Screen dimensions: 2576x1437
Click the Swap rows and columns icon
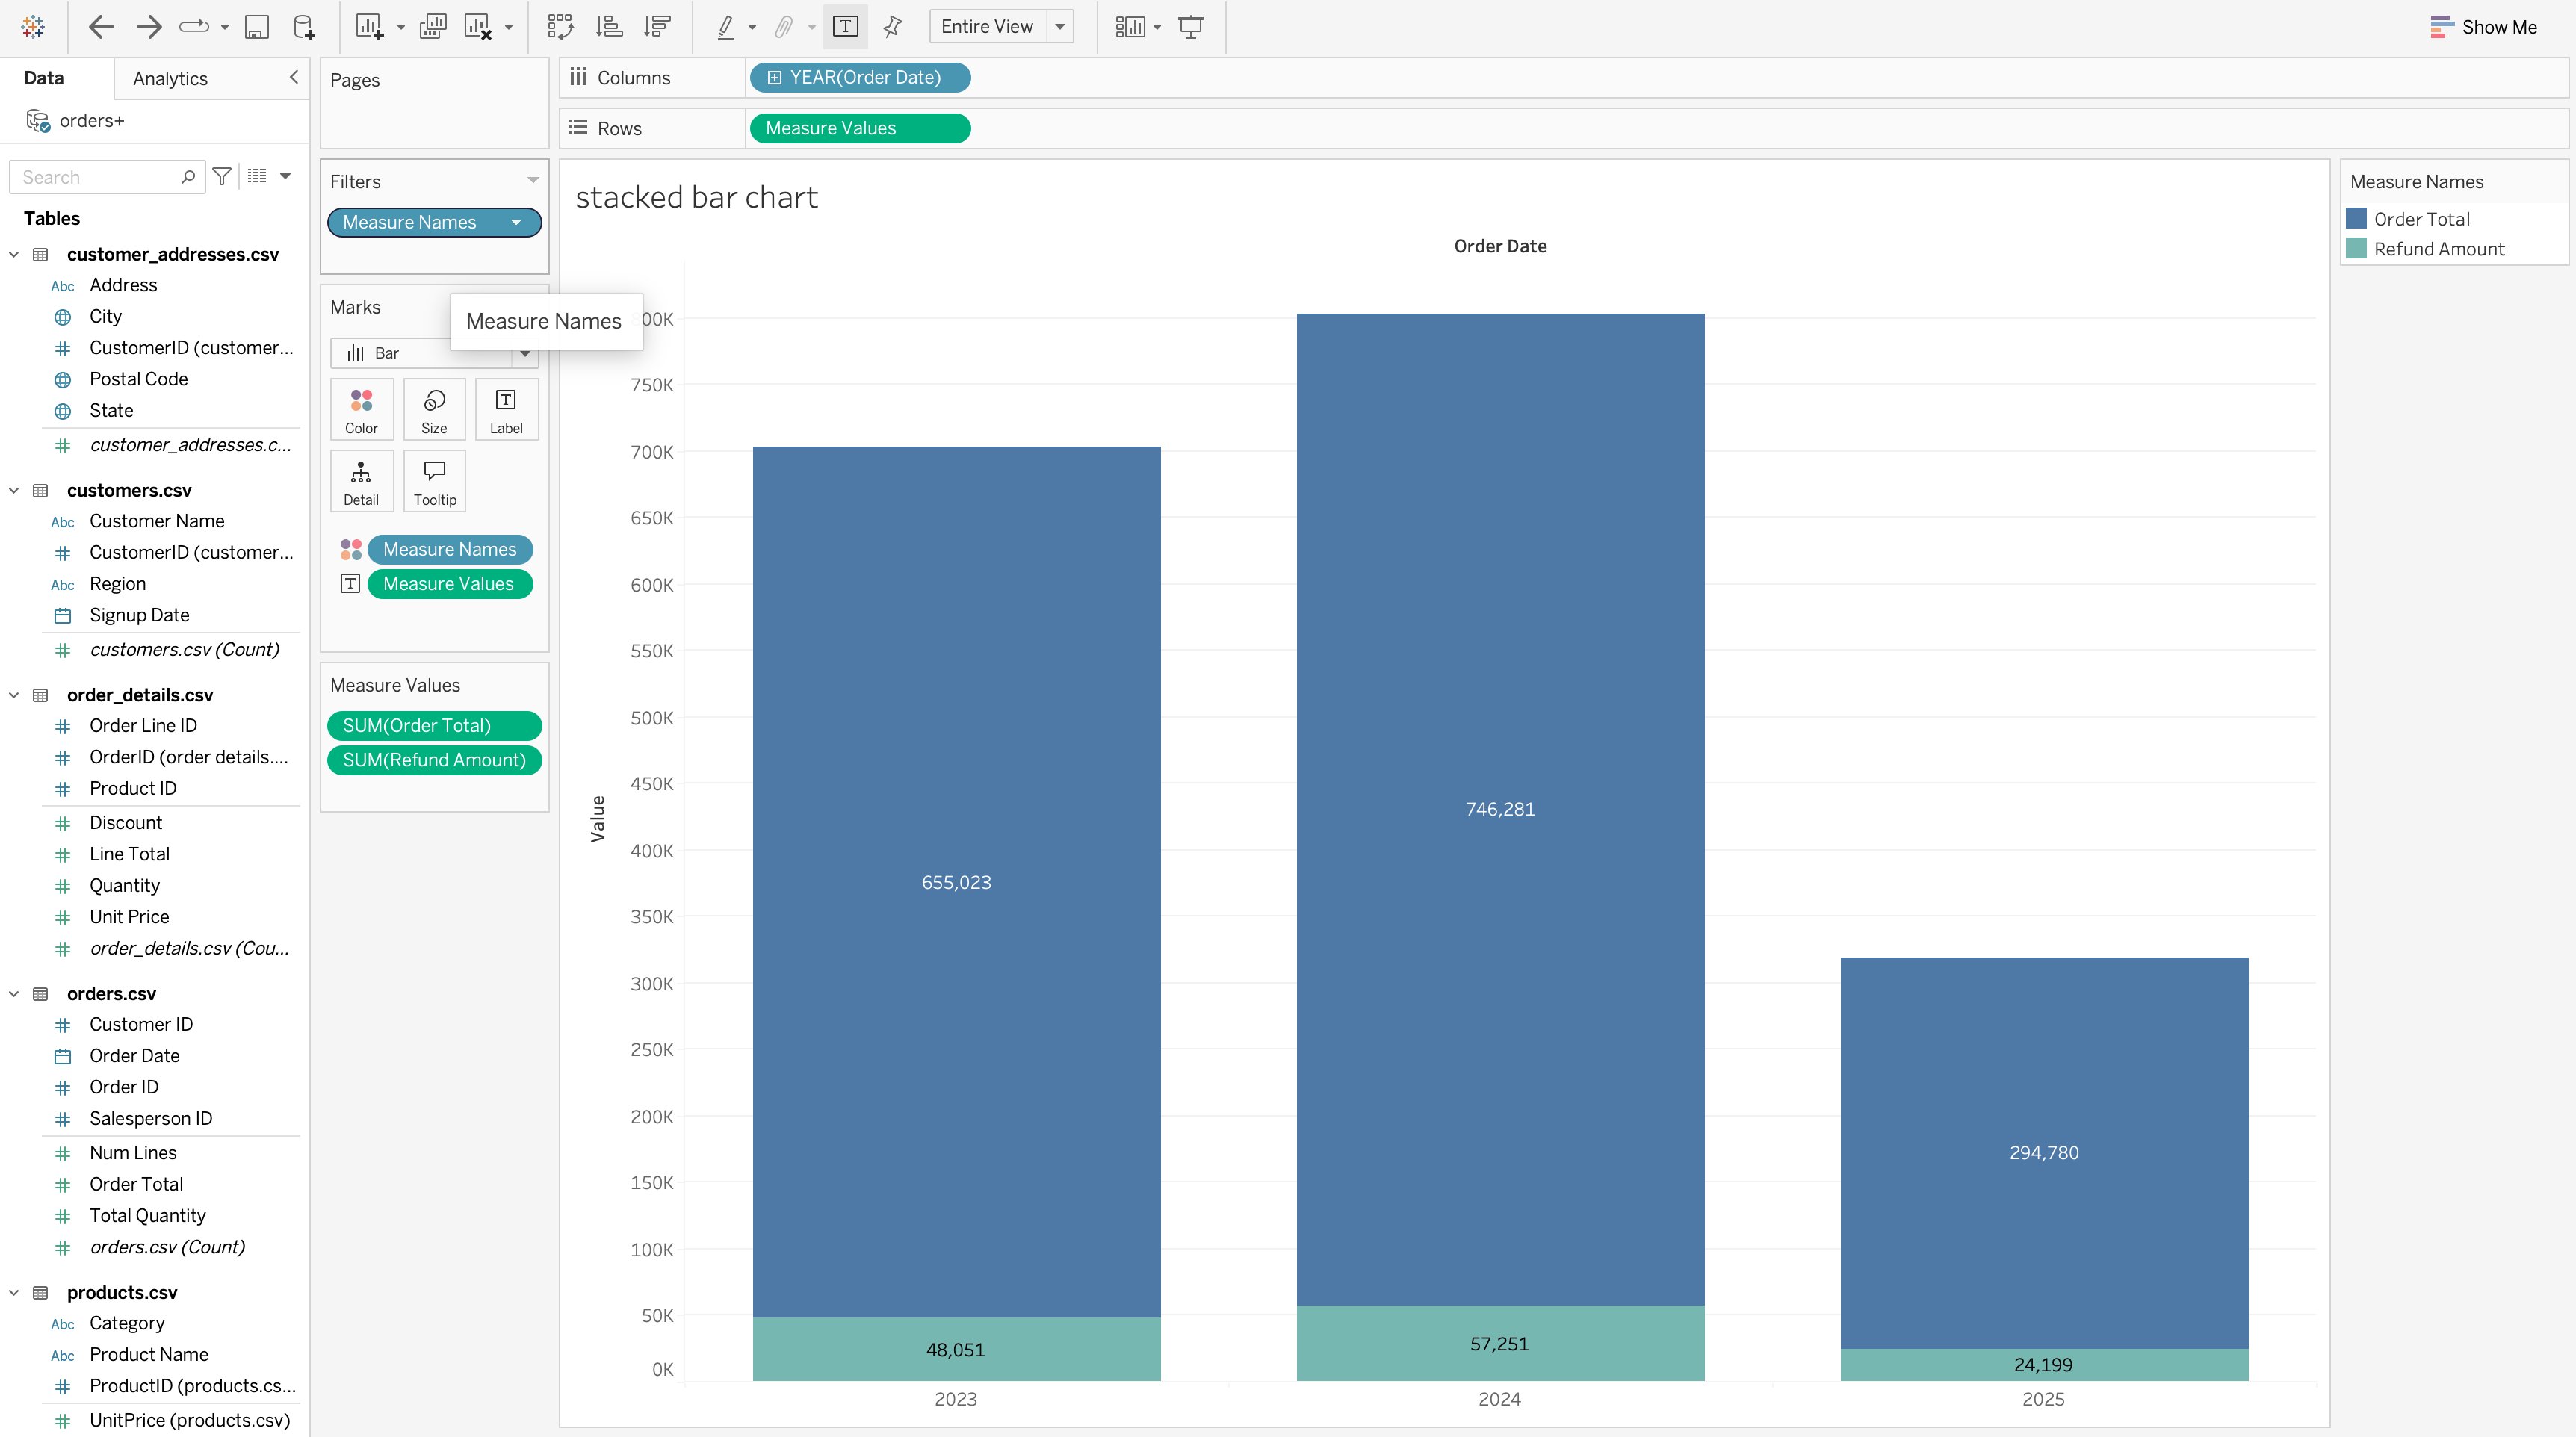coord(560,27)
